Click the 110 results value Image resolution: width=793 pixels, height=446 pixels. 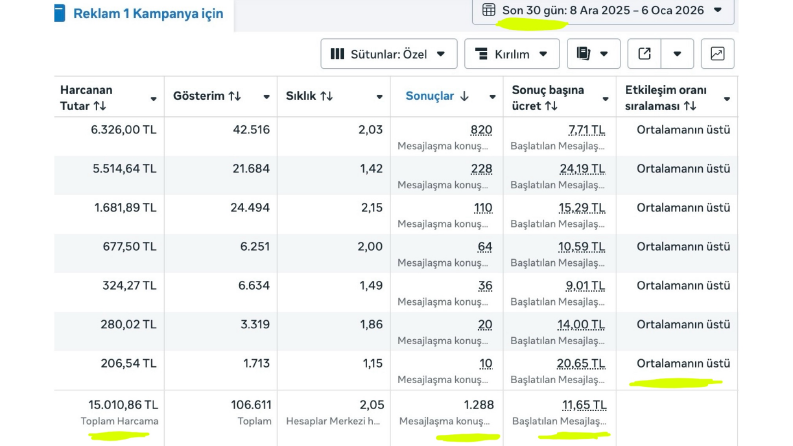pos(483,208)
